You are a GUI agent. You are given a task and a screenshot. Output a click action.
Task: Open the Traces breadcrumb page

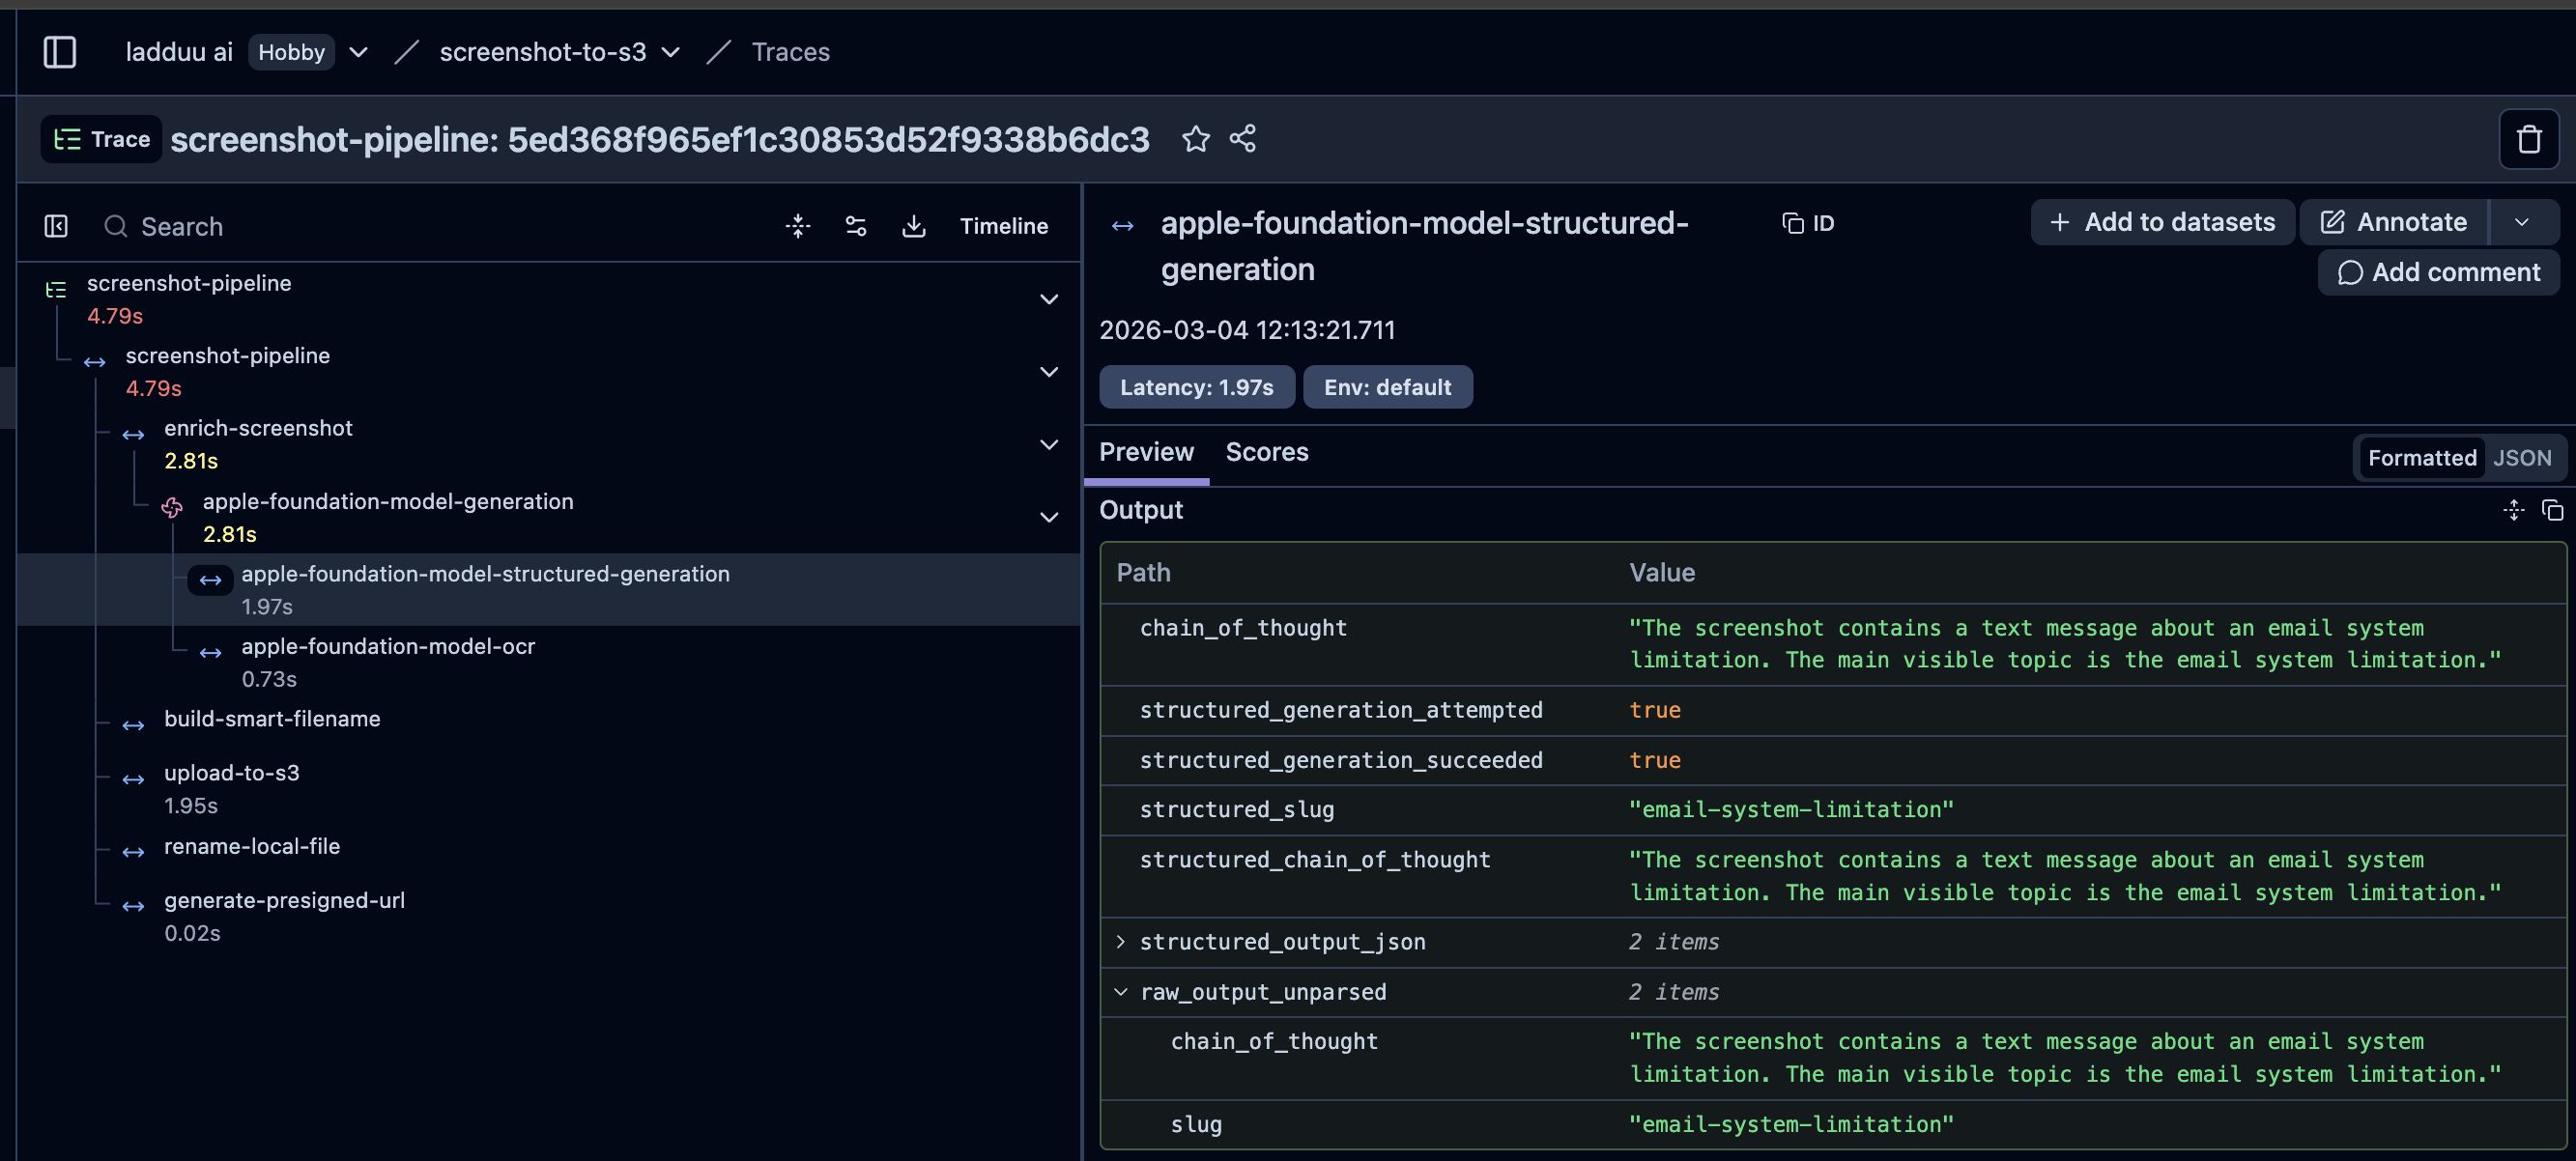point(789,51)
